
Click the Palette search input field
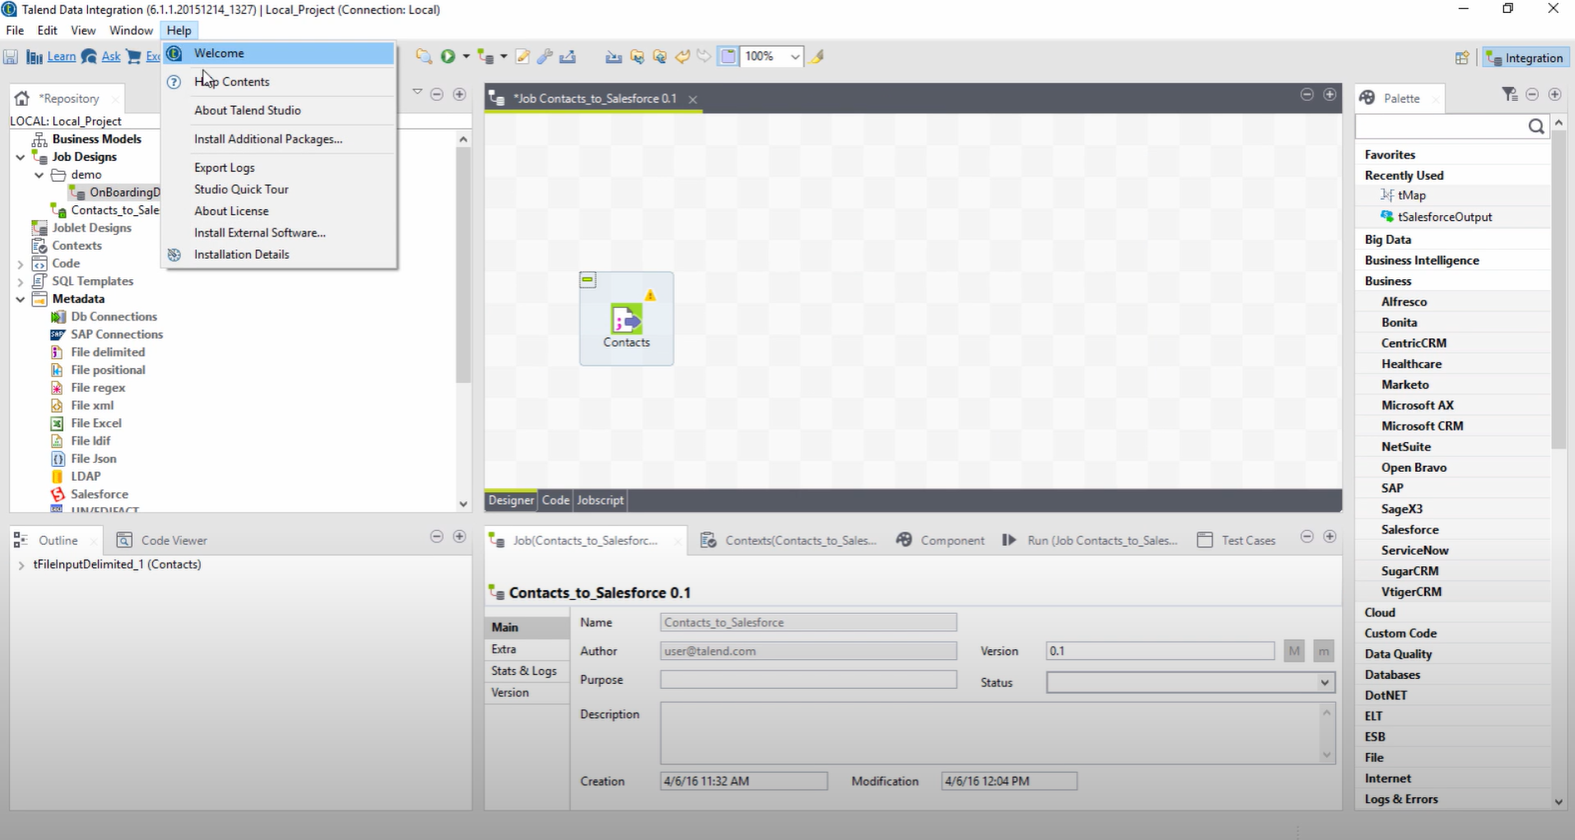point(1440,126)
